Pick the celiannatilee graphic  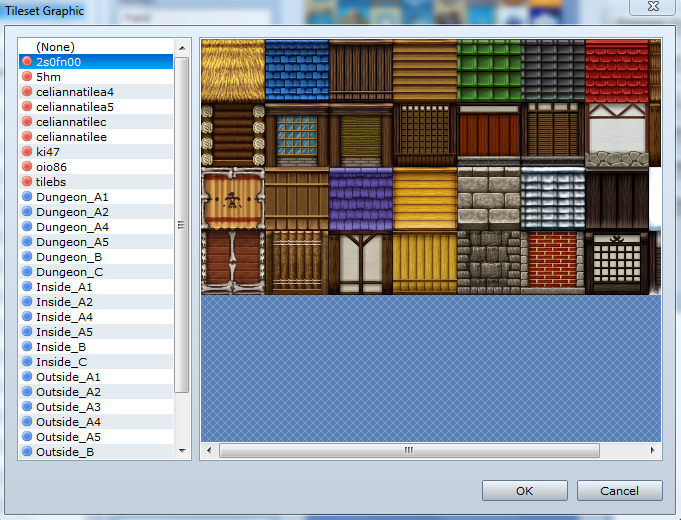(96, 137)
